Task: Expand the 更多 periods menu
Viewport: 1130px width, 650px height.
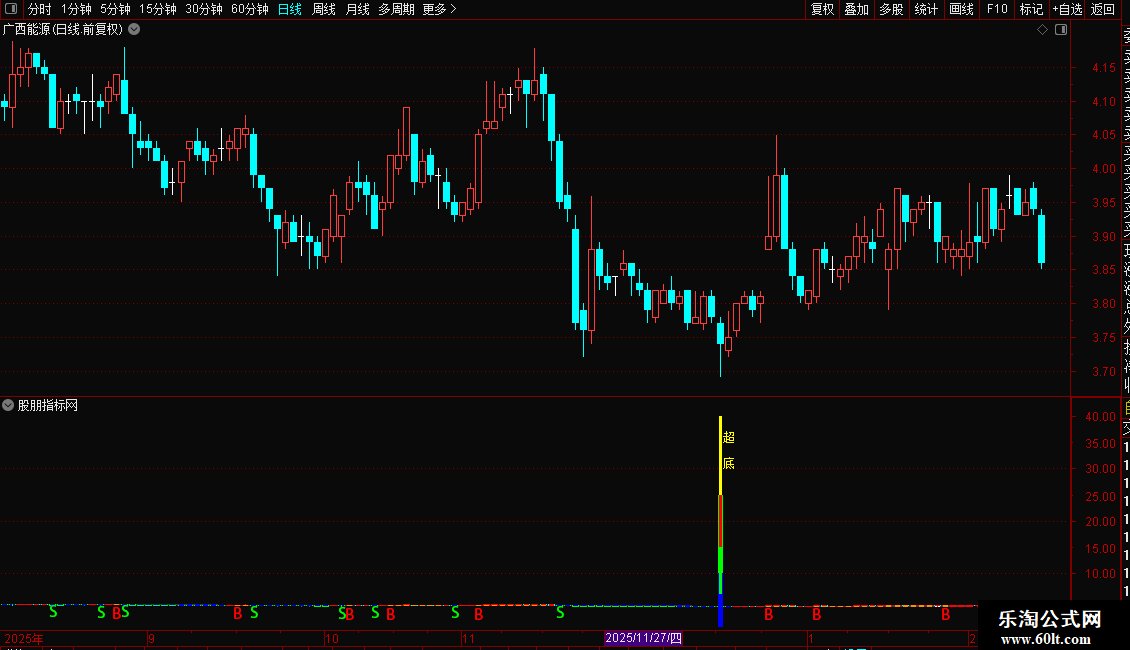Action: (439, 9)
